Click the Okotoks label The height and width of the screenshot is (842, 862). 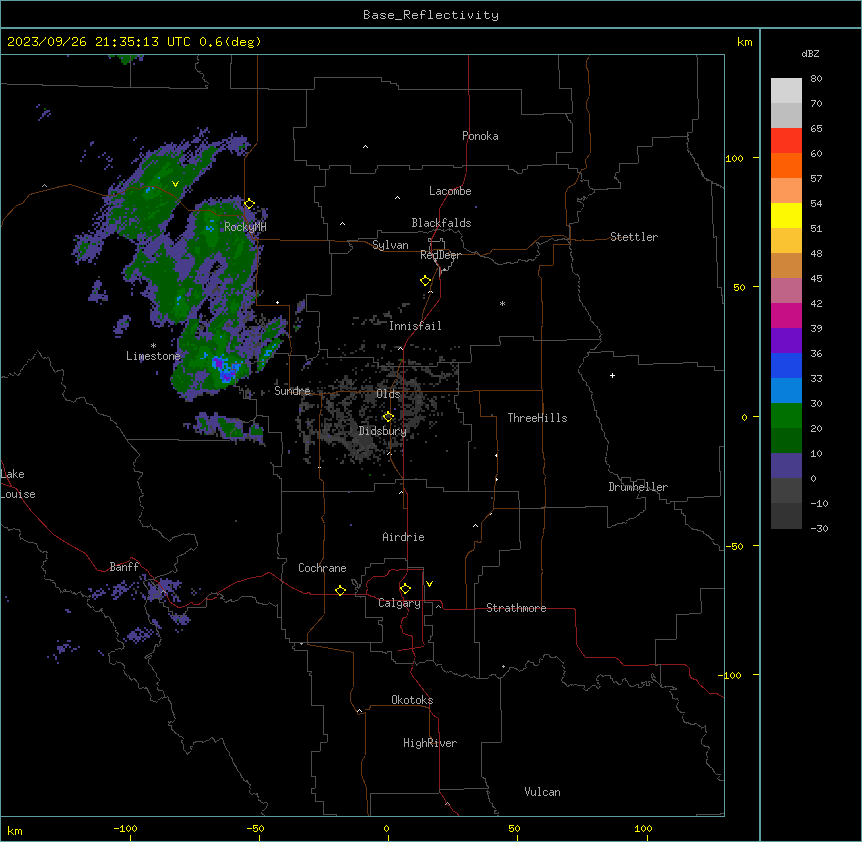pyautogui.click(x=412, y=700)
